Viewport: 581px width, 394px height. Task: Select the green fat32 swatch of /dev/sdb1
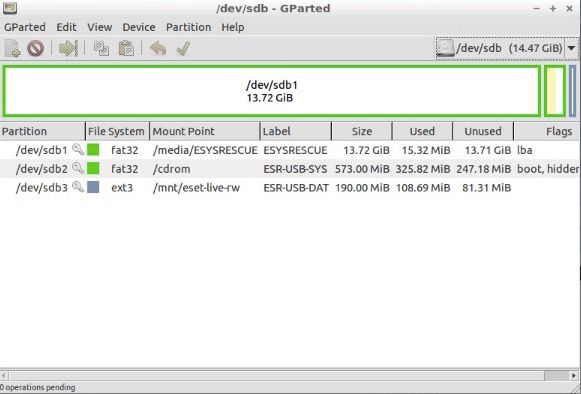click(93, 150)
